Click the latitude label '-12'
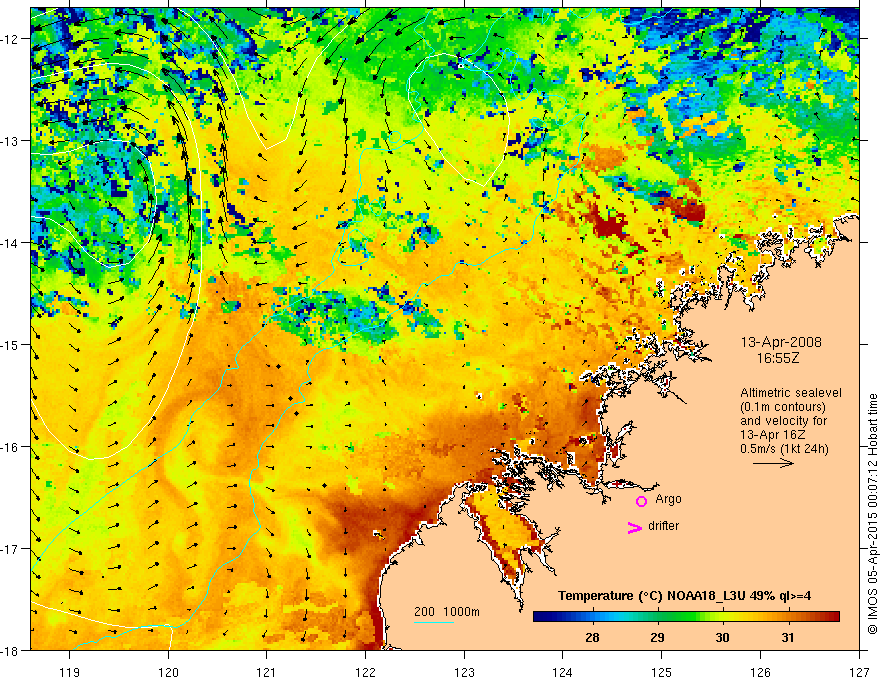This screenshot has width=880, height=680. (11, 39)
